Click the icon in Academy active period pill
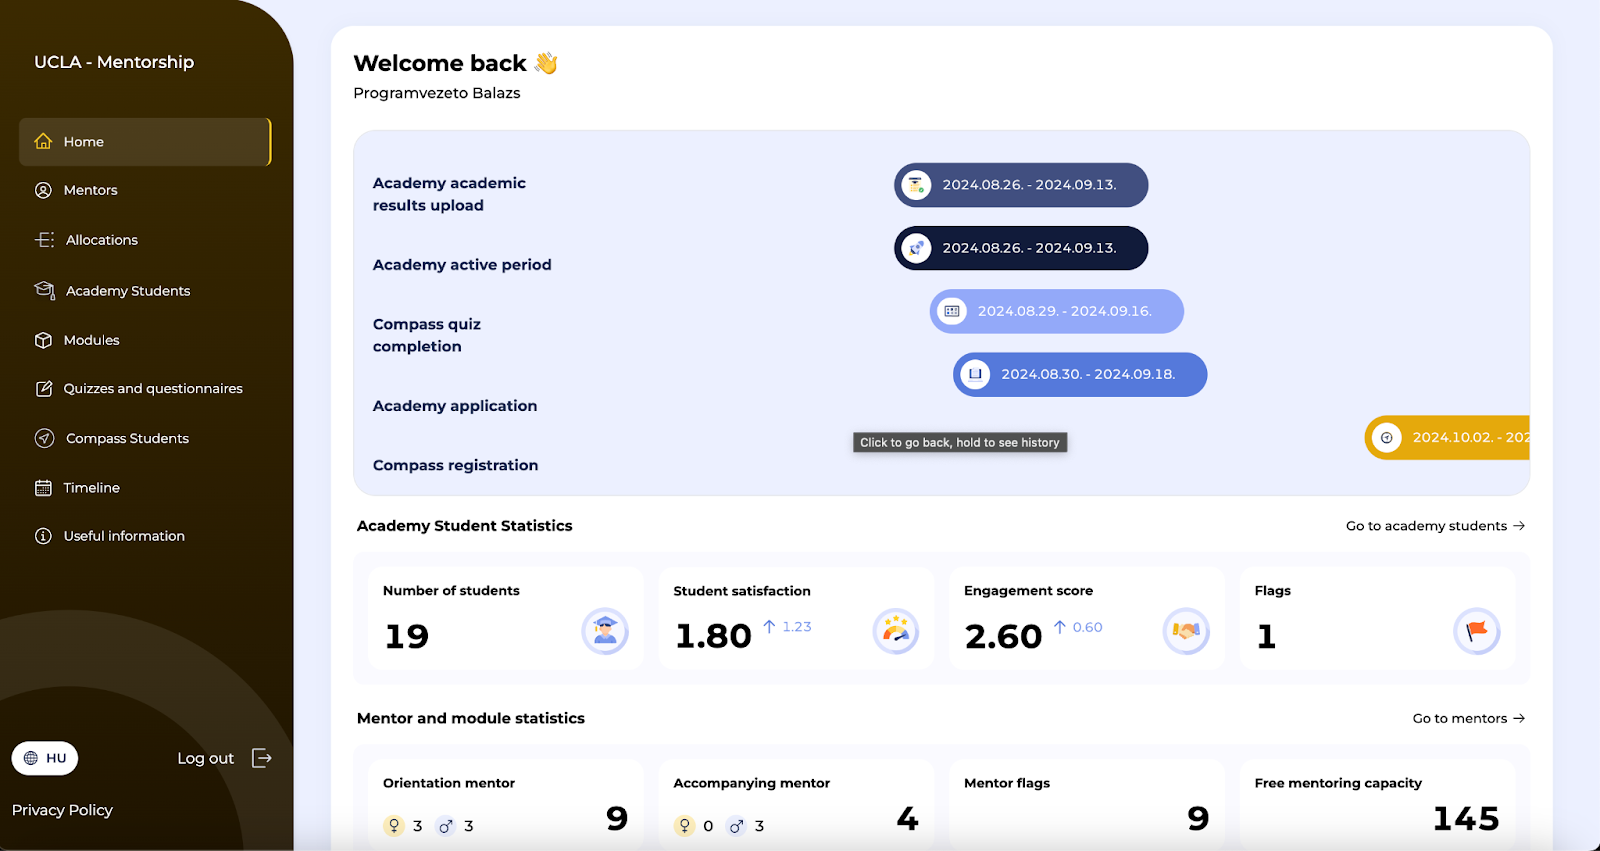1600x851 pixels. click(916, 248)
